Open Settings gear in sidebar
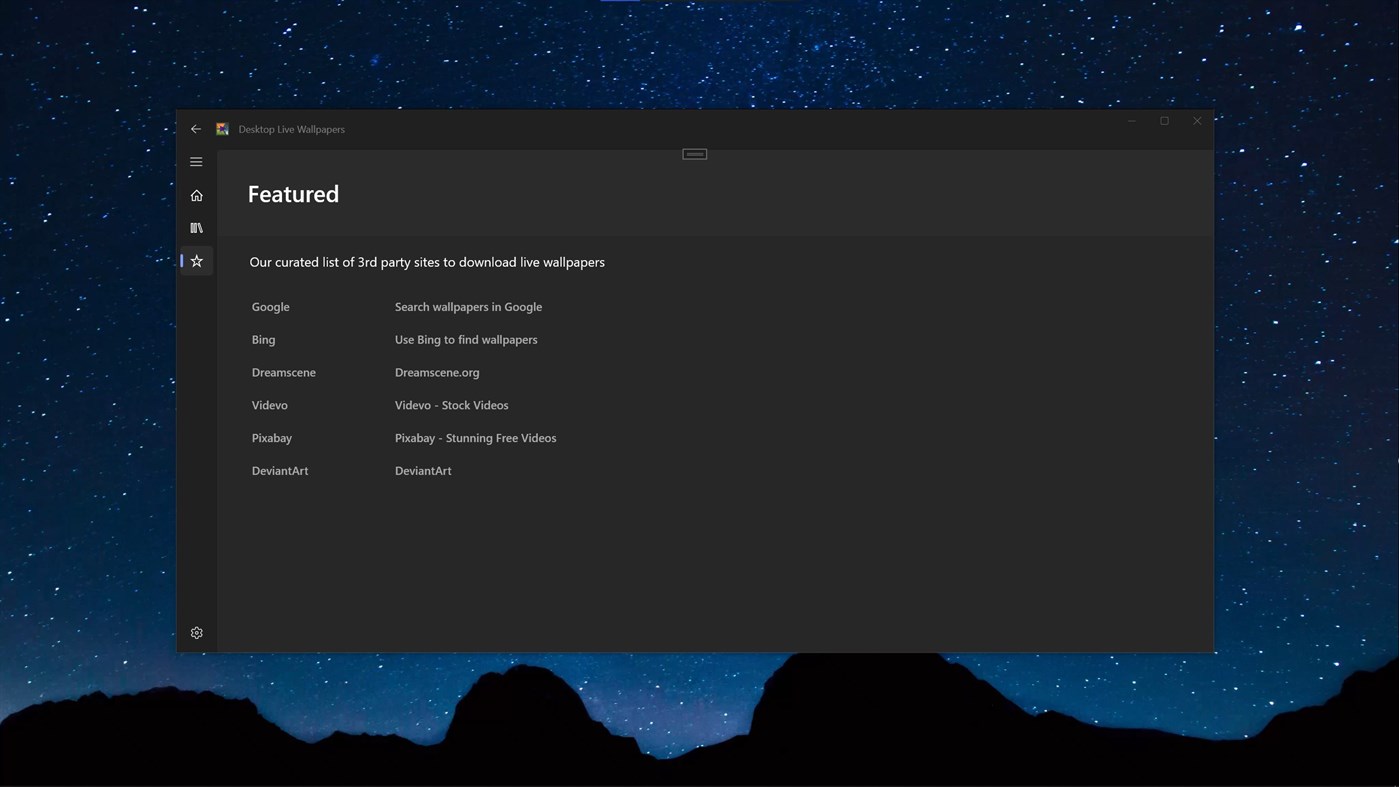Viewport: 1399px width, 787px height. pyautogui.click(x=197, y=633)
